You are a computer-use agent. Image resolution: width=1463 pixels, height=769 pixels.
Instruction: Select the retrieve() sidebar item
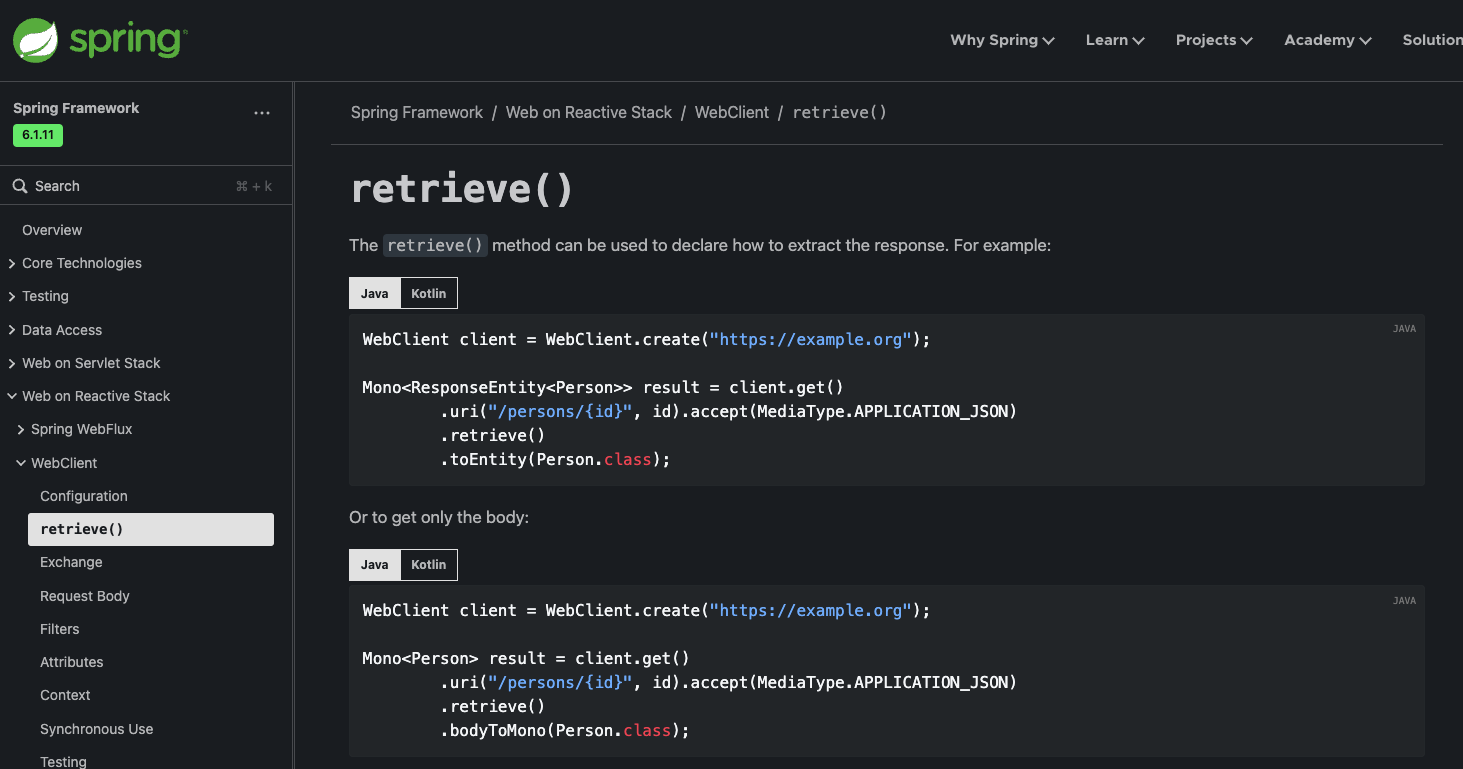(151, 529)
